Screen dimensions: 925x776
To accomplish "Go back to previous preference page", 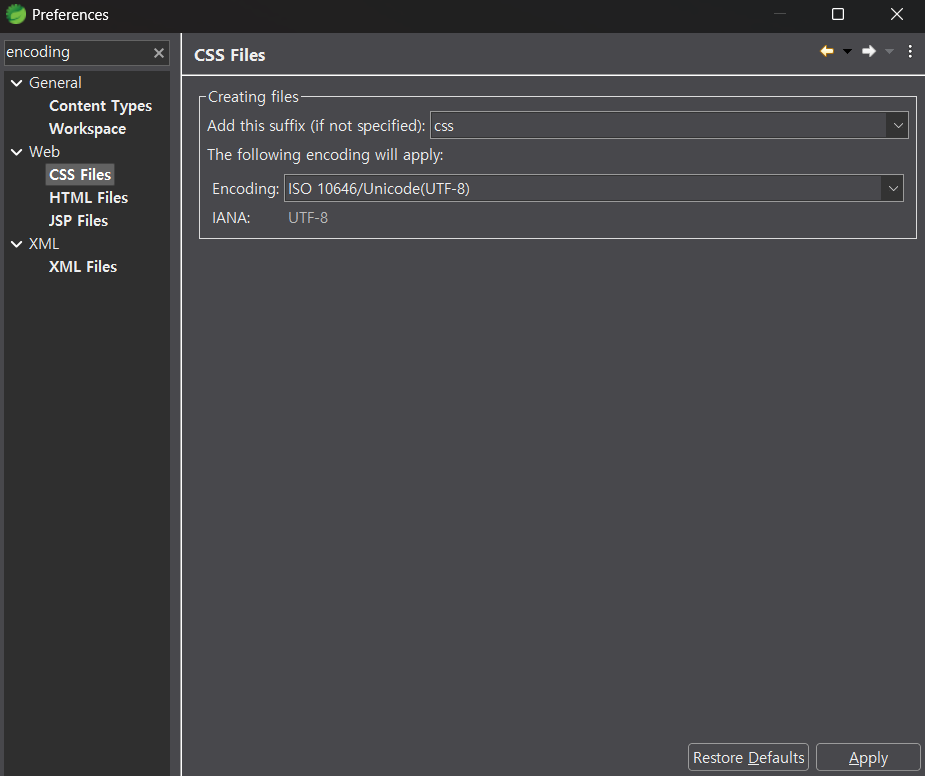I will click(827, 51).
